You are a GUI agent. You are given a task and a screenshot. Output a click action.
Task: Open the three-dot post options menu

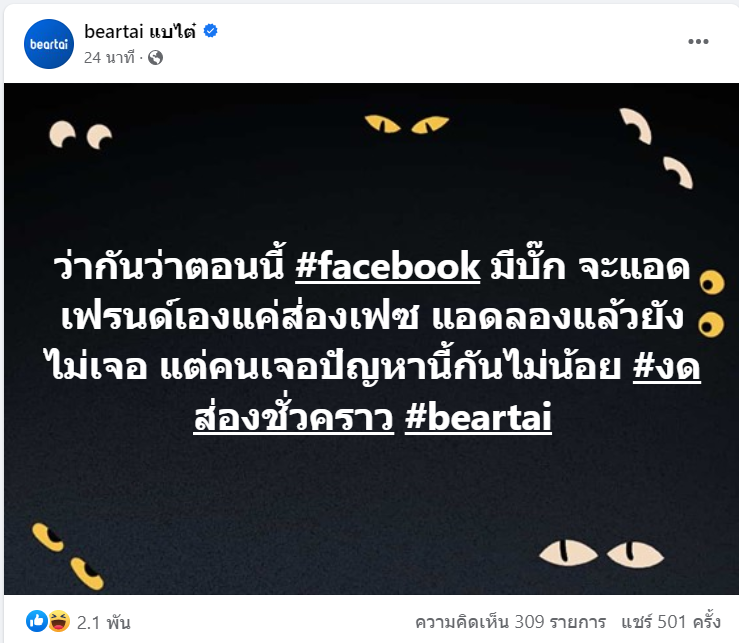[x=698, y=41]
